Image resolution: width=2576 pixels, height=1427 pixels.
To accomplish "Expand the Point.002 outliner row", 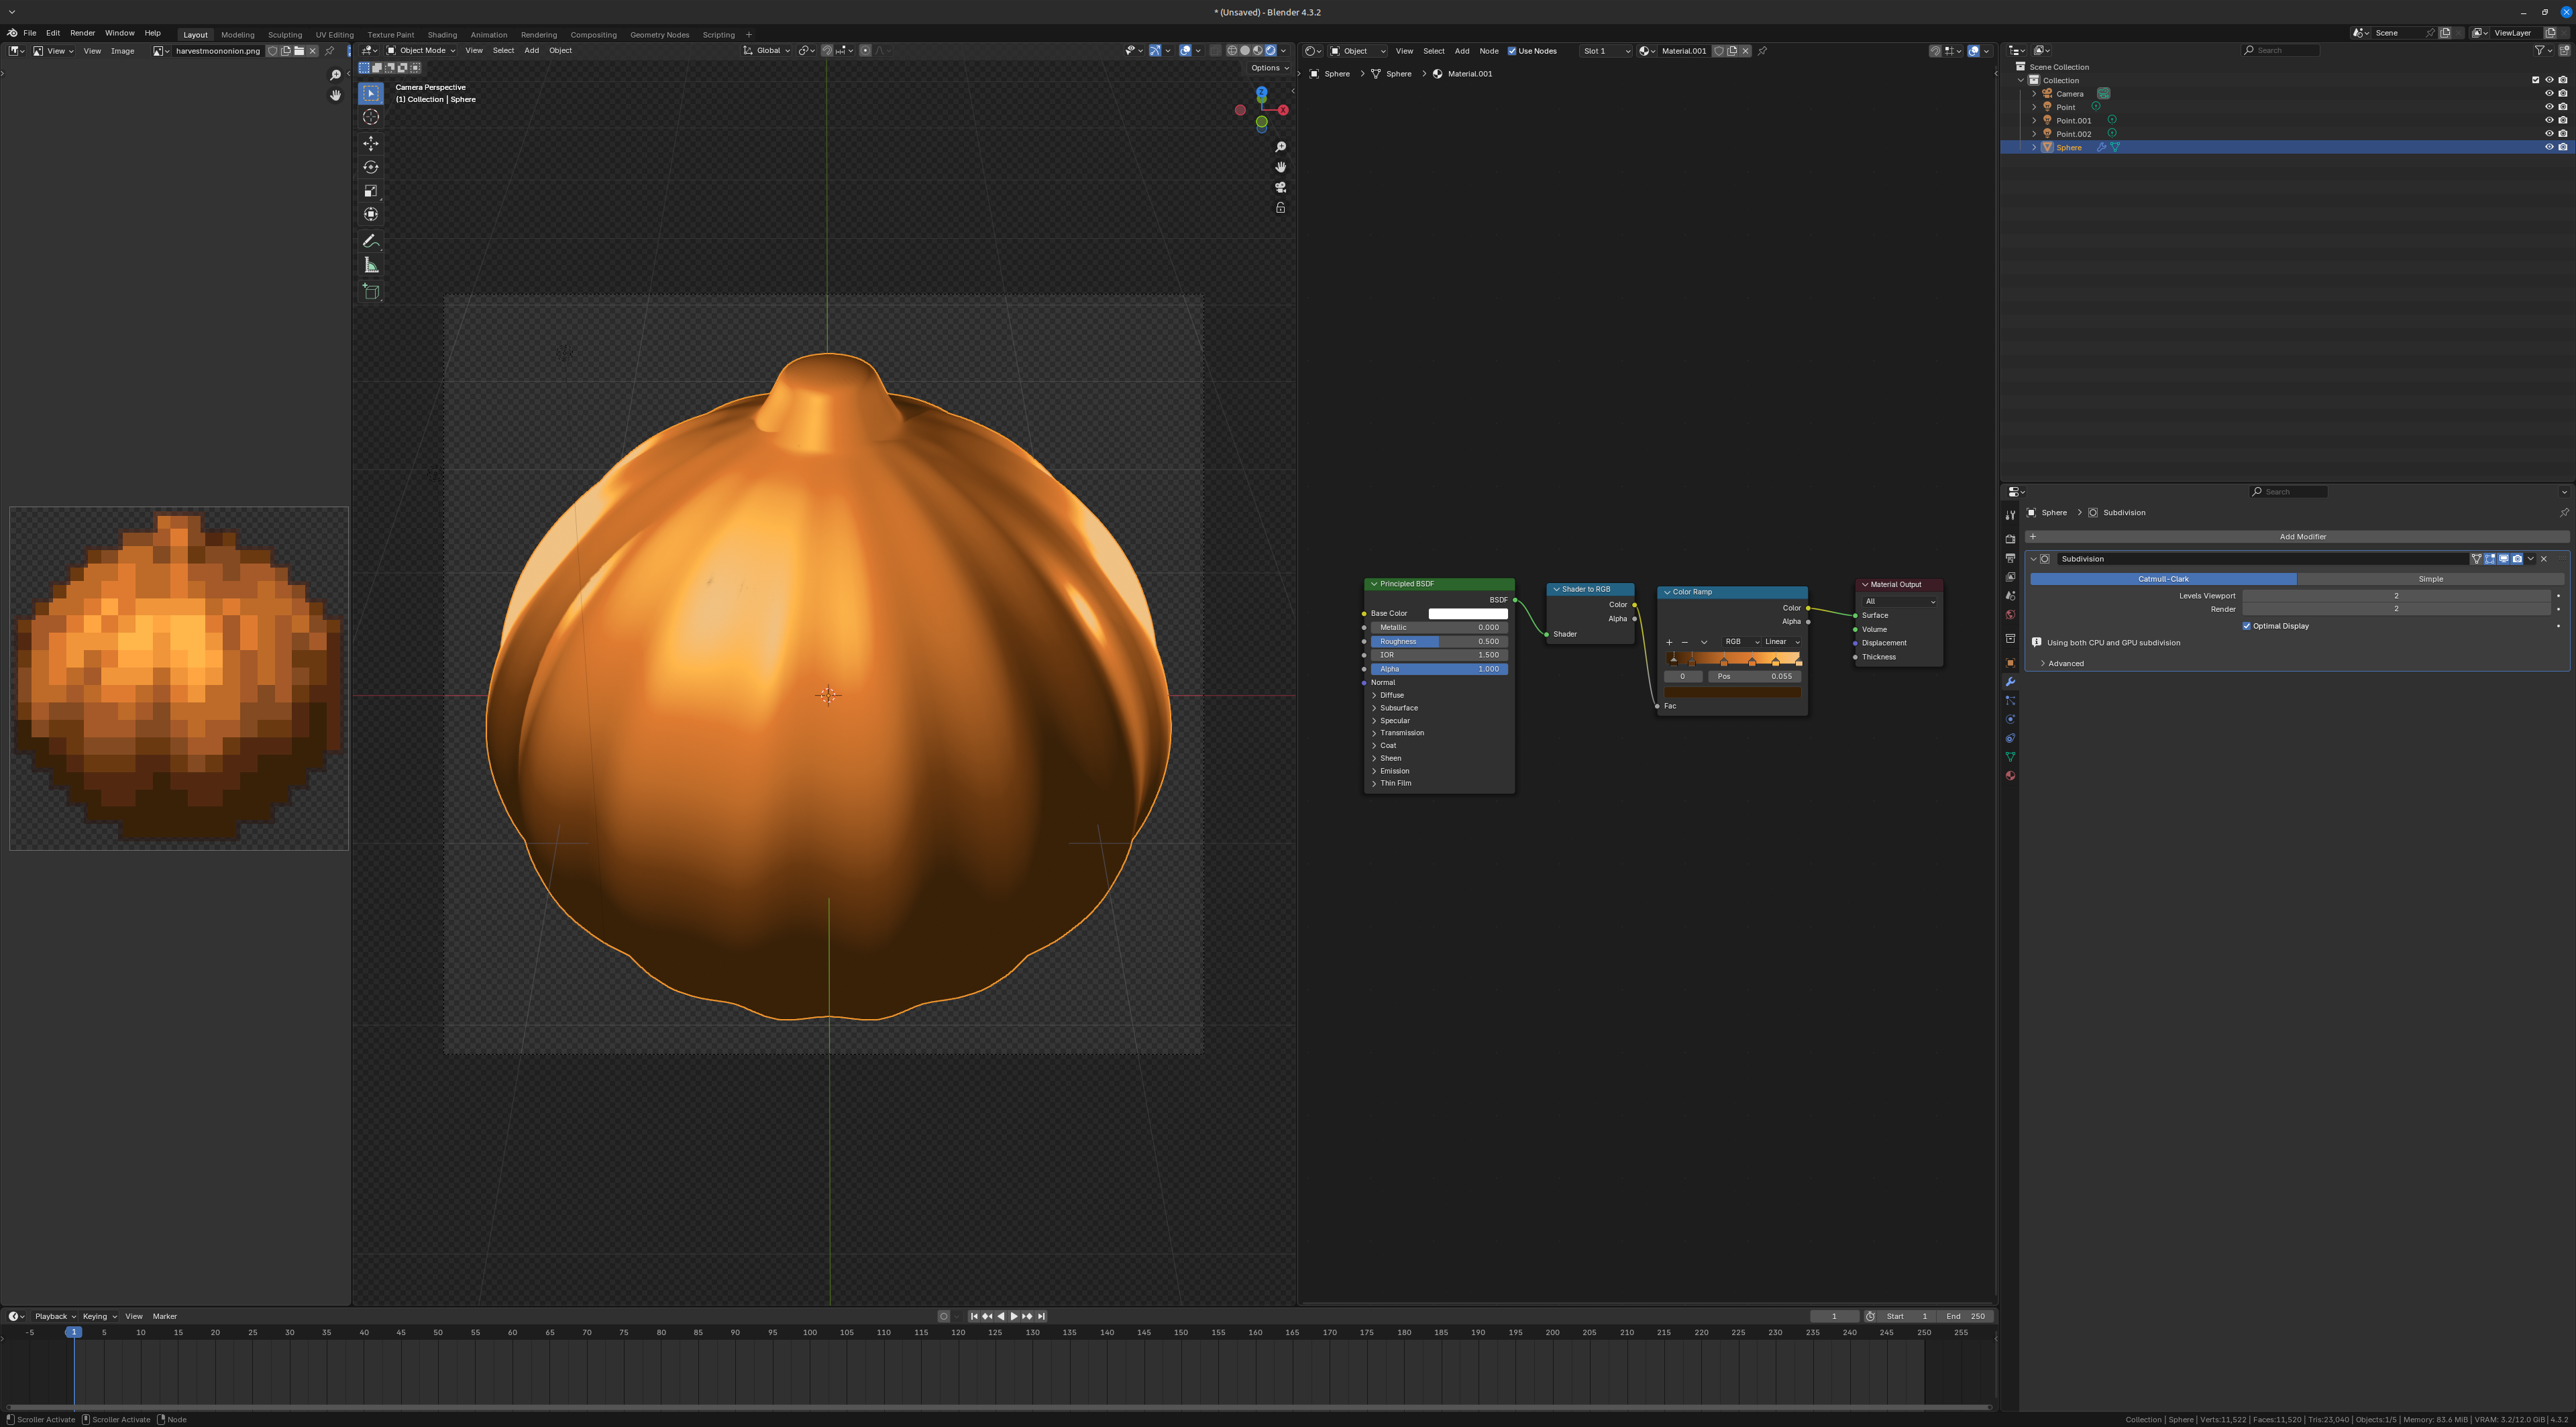I will (x=2034, y=134).
